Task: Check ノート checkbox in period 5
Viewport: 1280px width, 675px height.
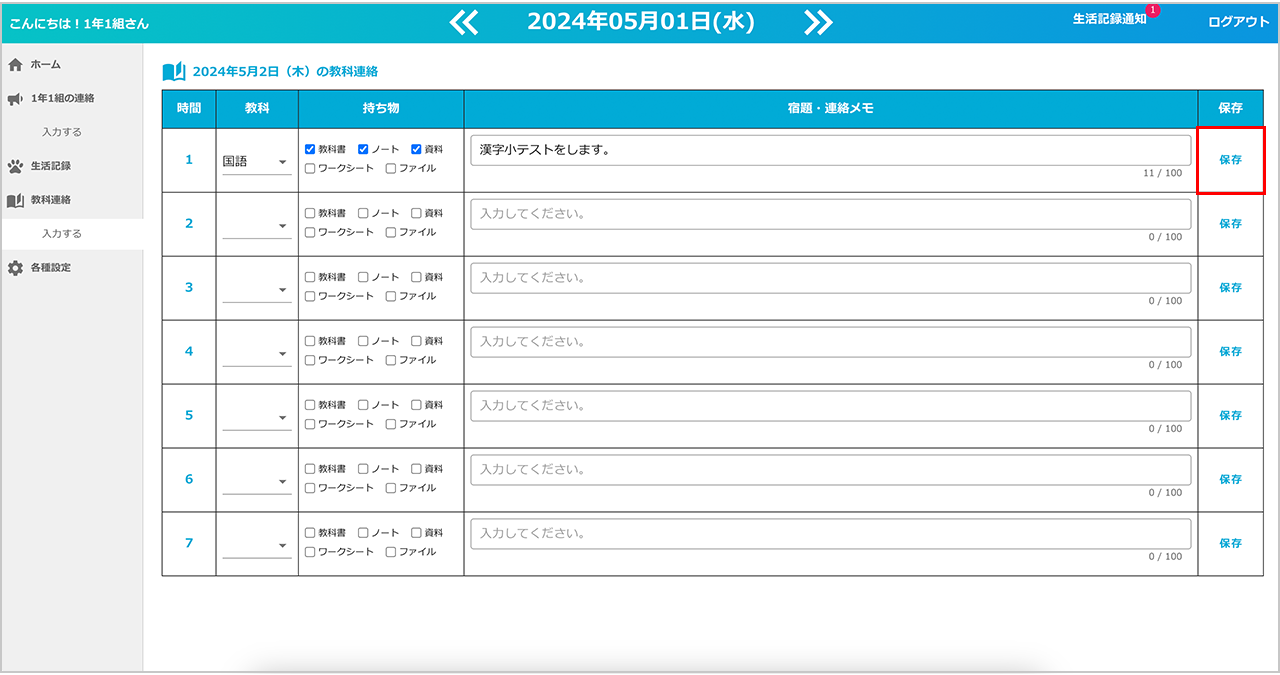Action: click(364, 405)
